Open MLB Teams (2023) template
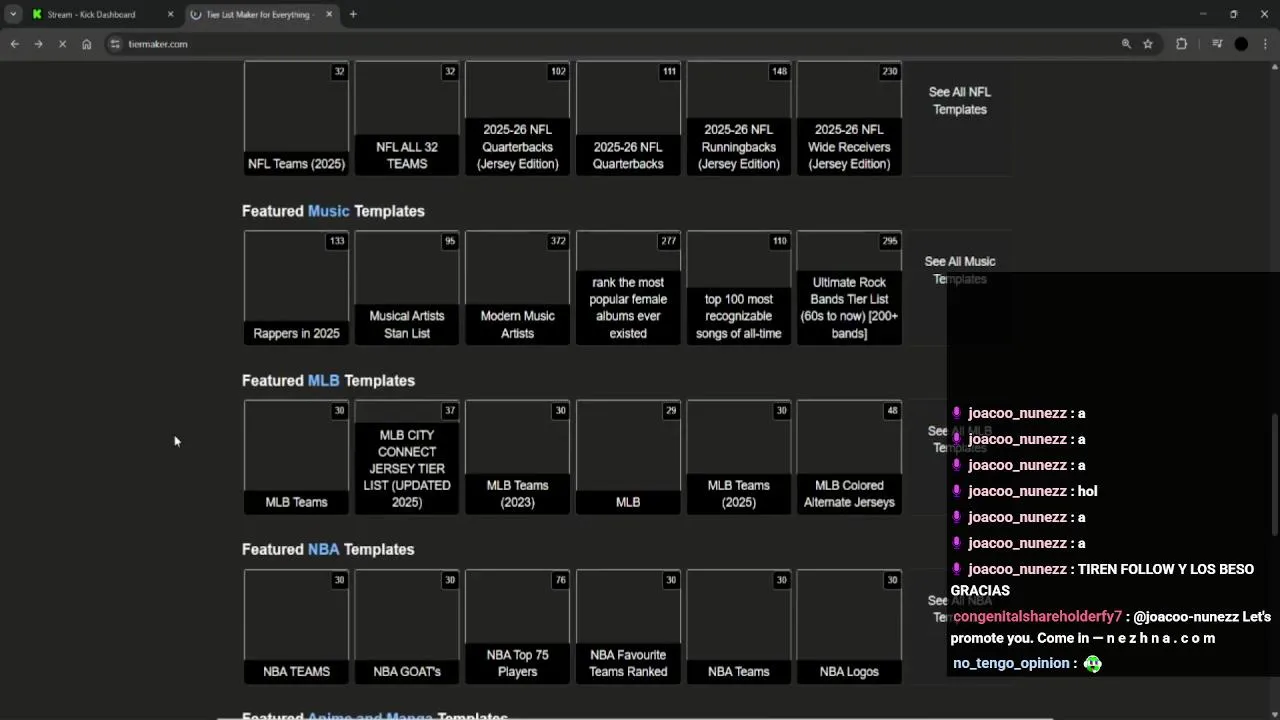This screenshot has height=720, width=1280. [517, 458]
